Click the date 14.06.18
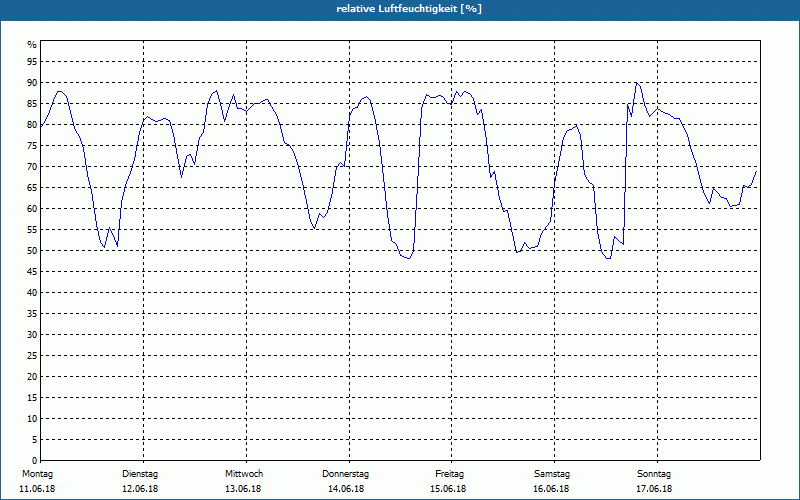800x500 pixels. (x=346, y=489)
